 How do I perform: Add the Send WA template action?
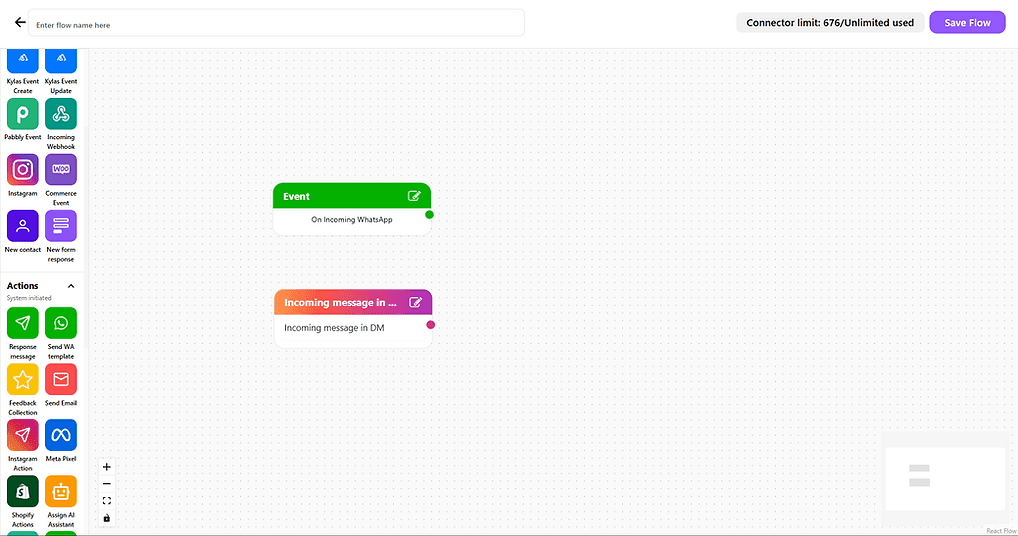coord(61,323)
